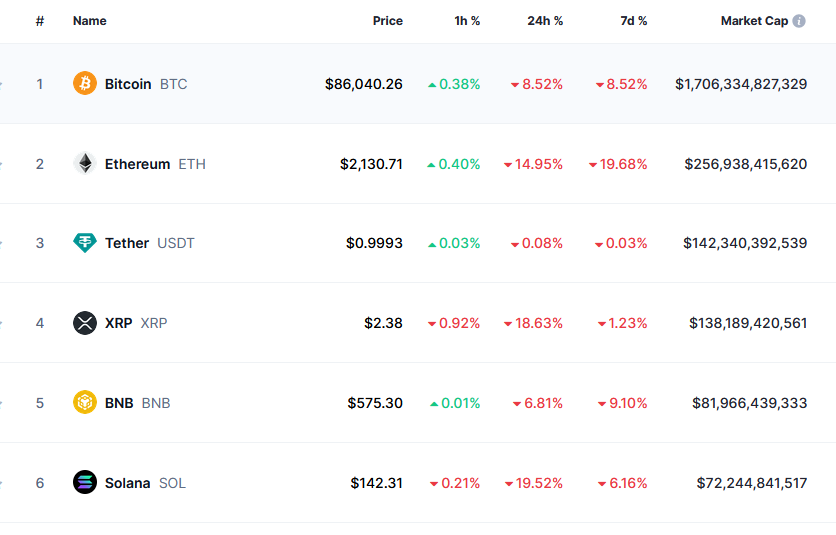Click the Bitcoin coin logo icon
This screenshot has height=535, width=836.
85,84
